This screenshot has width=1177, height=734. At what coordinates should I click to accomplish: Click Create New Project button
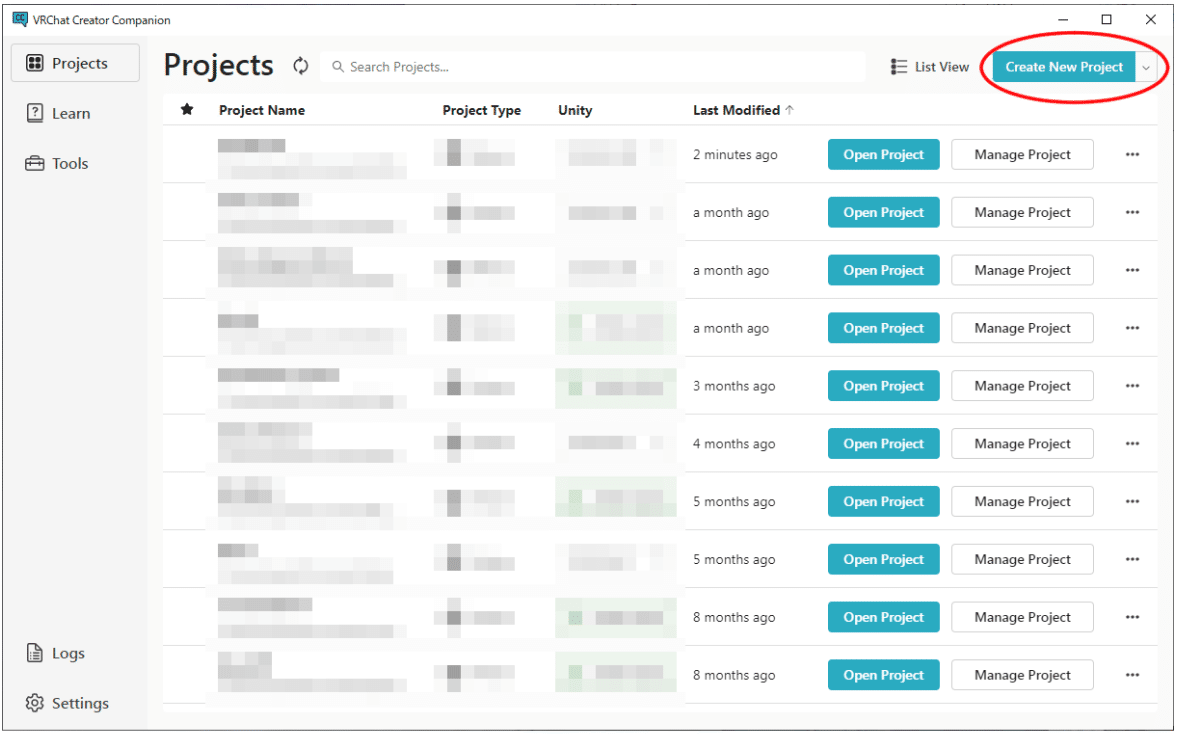(1064, 67)
